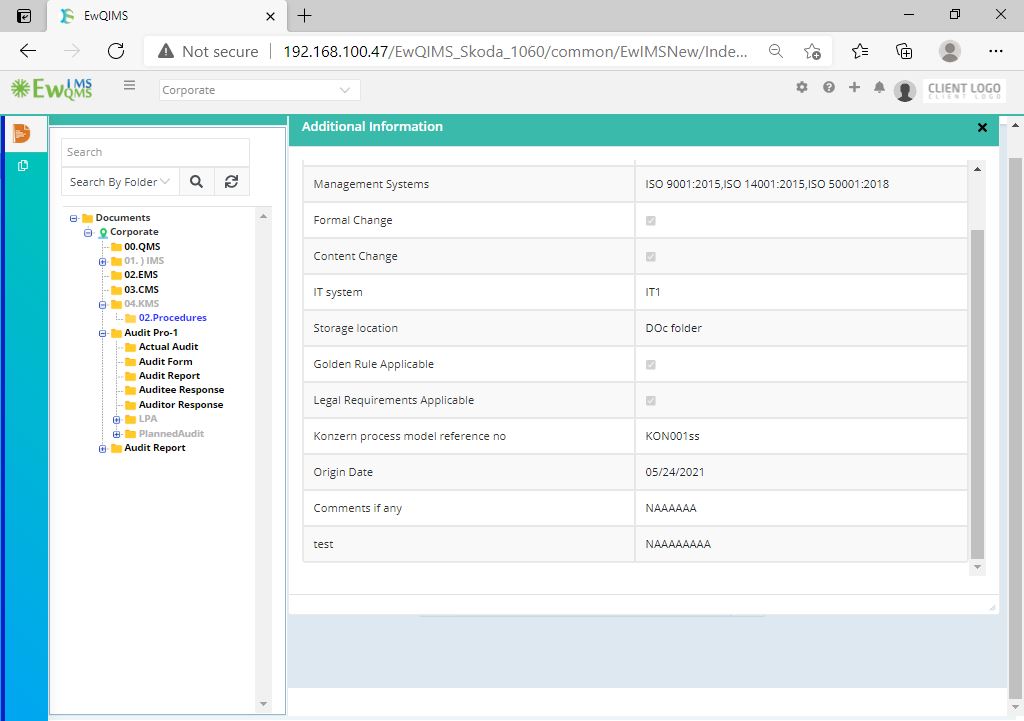
Task: Open browser zoom magnifier icon
Action: click(776, 51)
